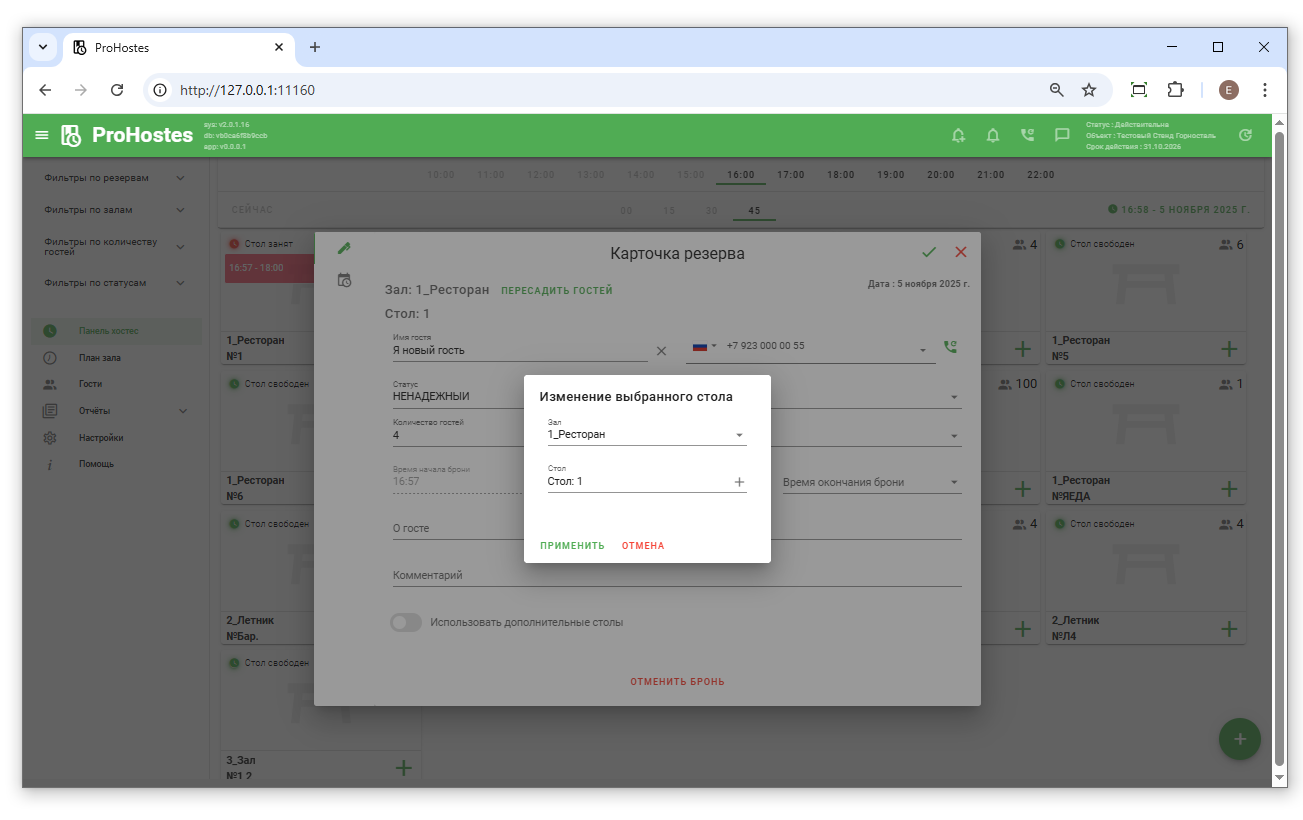Screen dimensions: 1303x820
Task: Click the green checkmark to save reservation card
Action: 929,252
